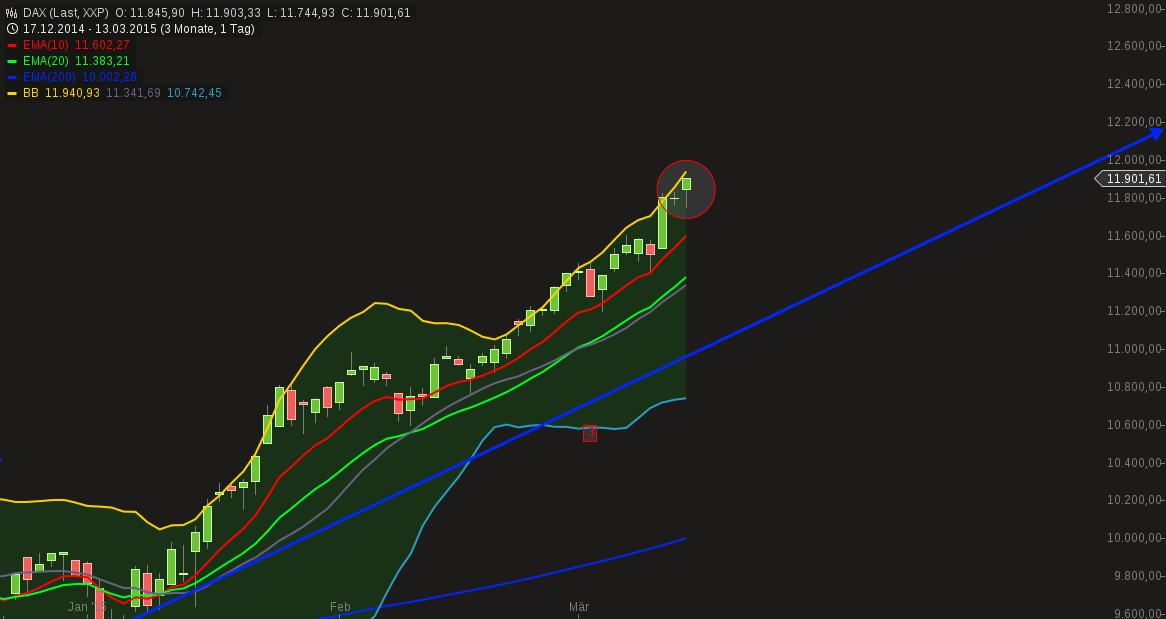
Task: Select the red circle annotation on the latest candle
Action: coord(686,189)
